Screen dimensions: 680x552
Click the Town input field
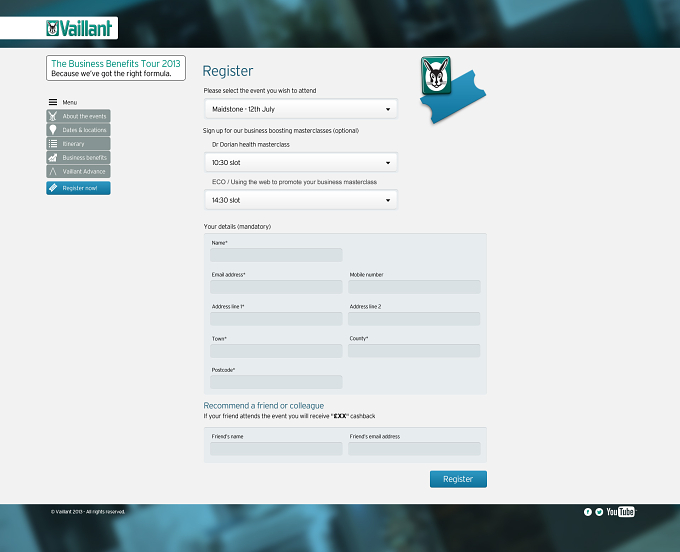pyautogui.click(x=276, y=351)
